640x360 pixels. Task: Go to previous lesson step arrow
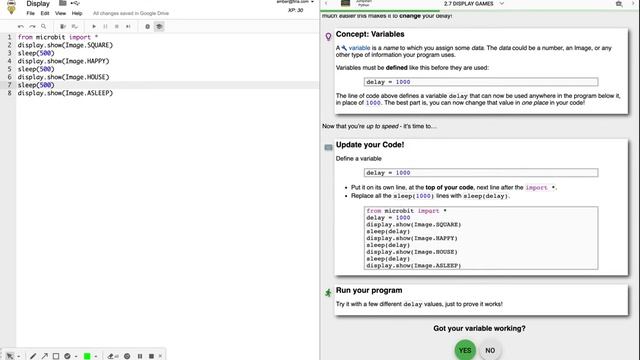click(326, 4)
